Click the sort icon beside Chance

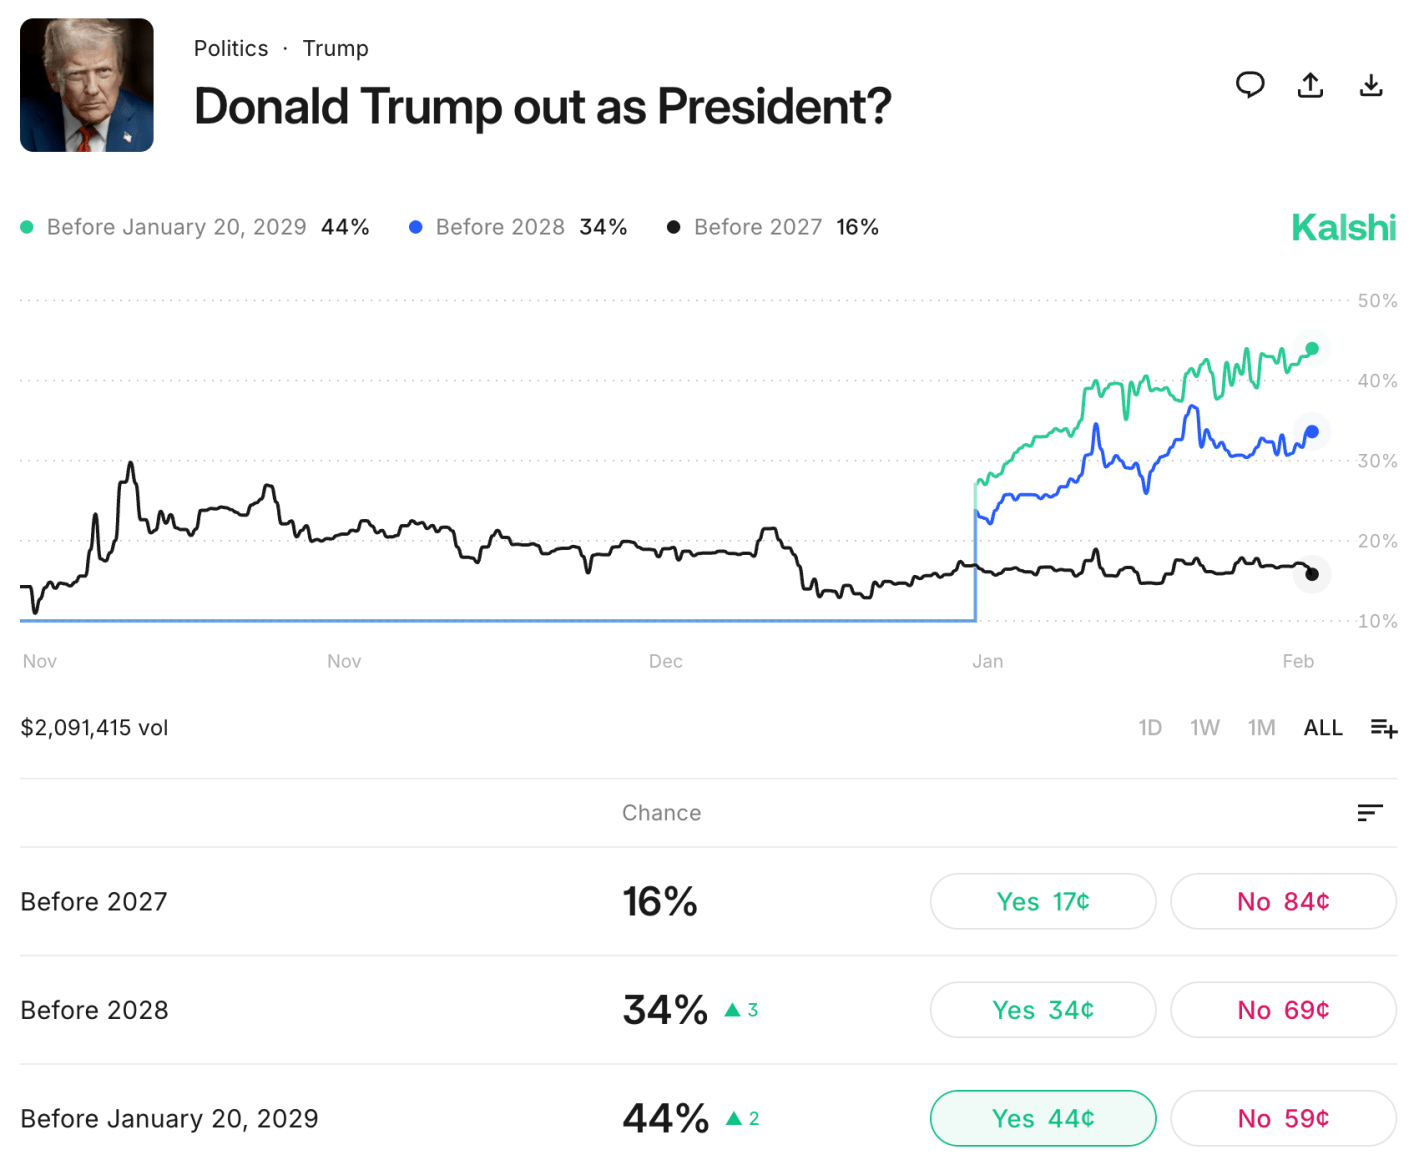[x=1370, y=813]
